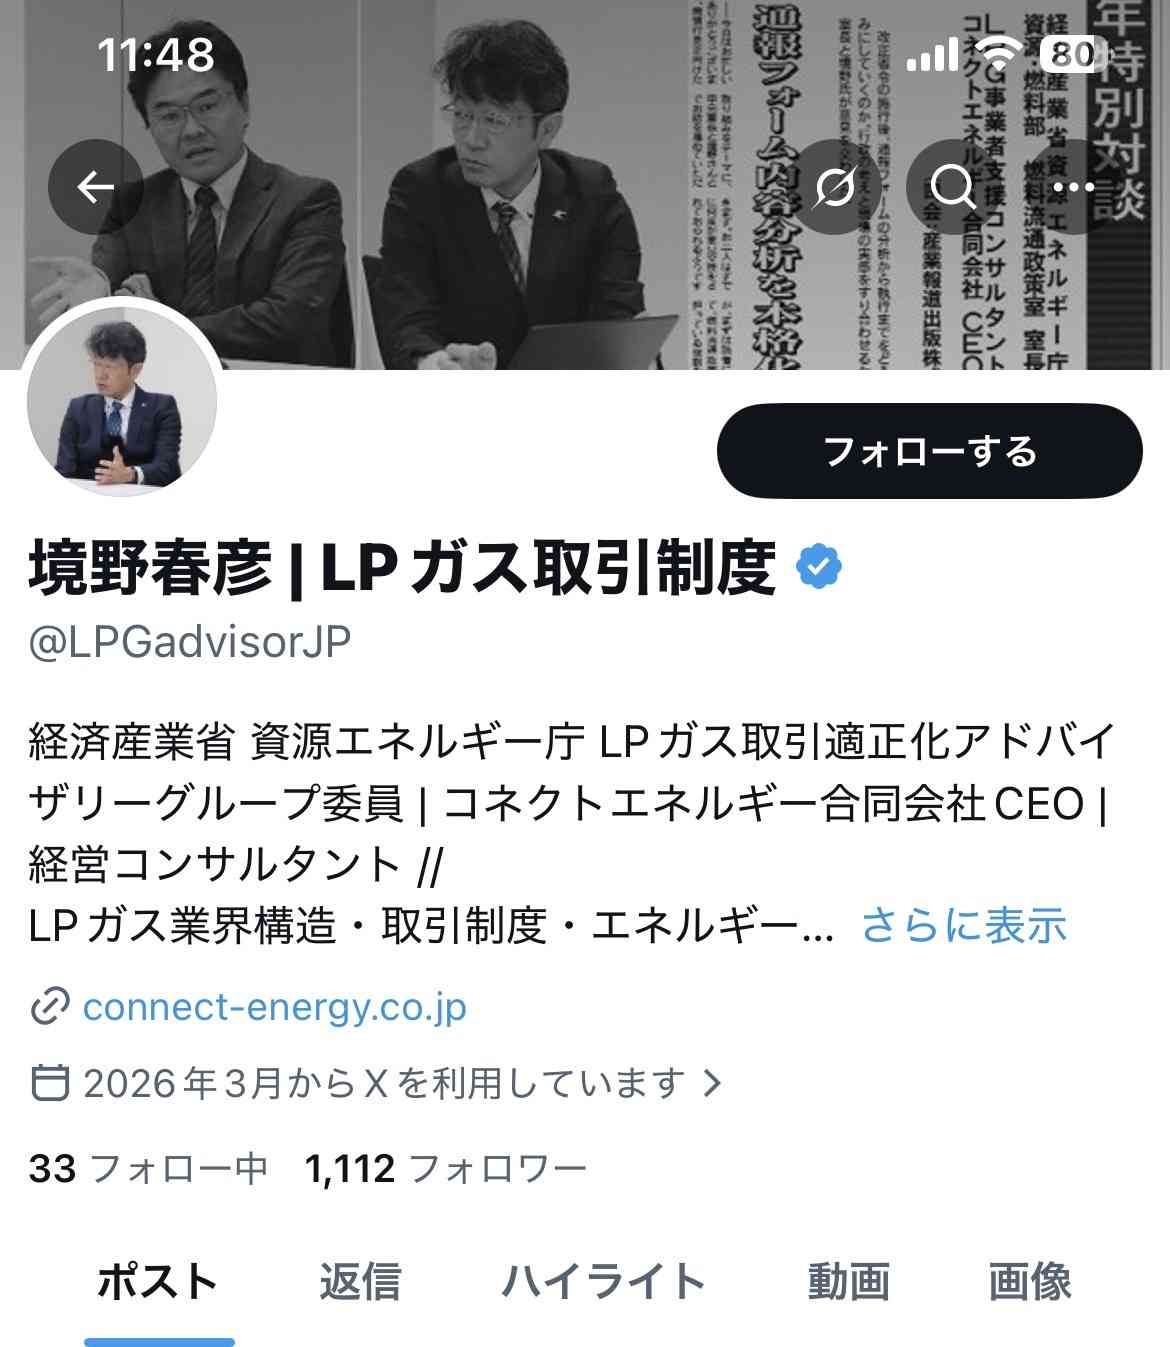This screenshot has height=1347, width=1170.
Task: Tap the battery indicator in status bar
Action: click(1073, 54)
